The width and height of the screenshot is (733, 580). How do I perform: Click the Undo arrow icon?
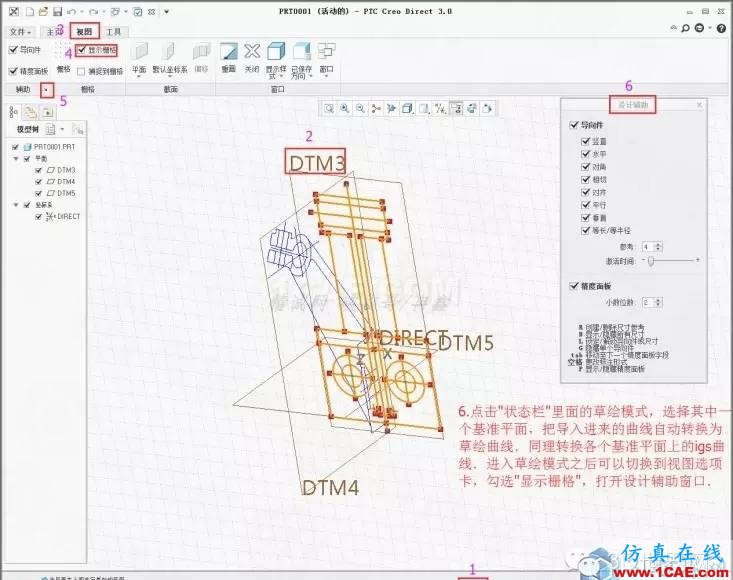pyautogui.click(x=72, y=11)
